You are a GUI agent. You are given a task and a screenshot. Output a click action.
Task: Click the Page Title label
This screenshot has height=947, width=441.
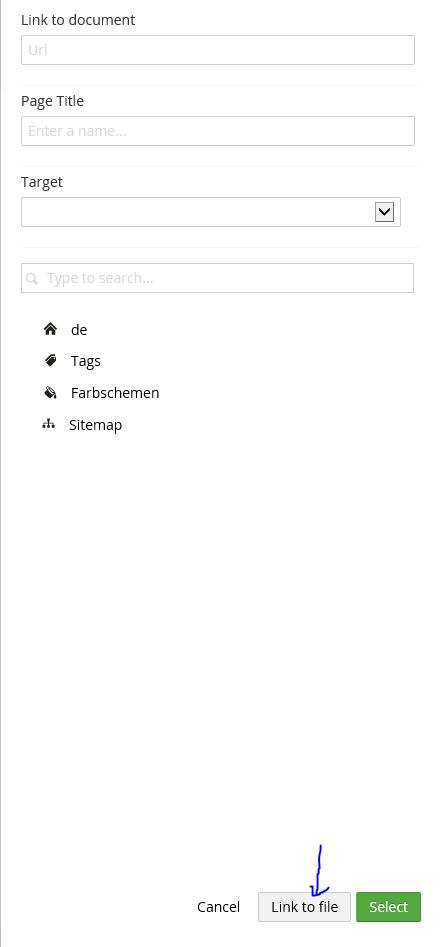point(53,101)
